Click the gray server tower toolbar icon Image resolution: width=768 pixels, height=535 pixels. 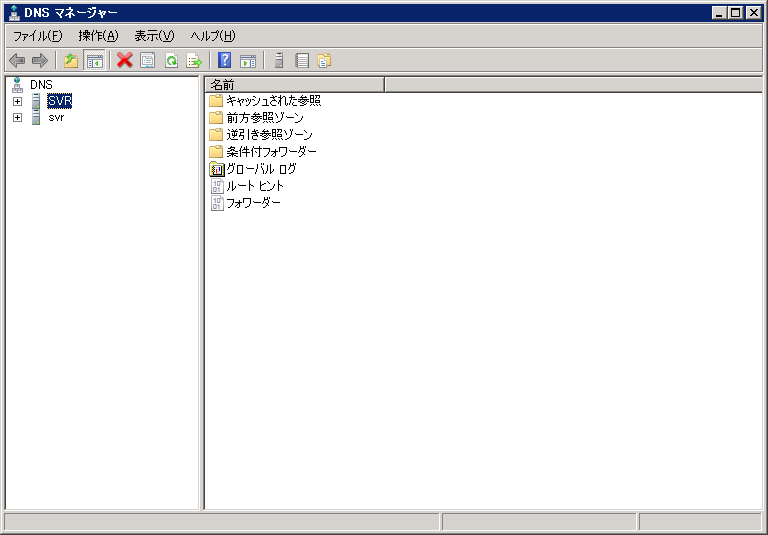coord(279,61)
